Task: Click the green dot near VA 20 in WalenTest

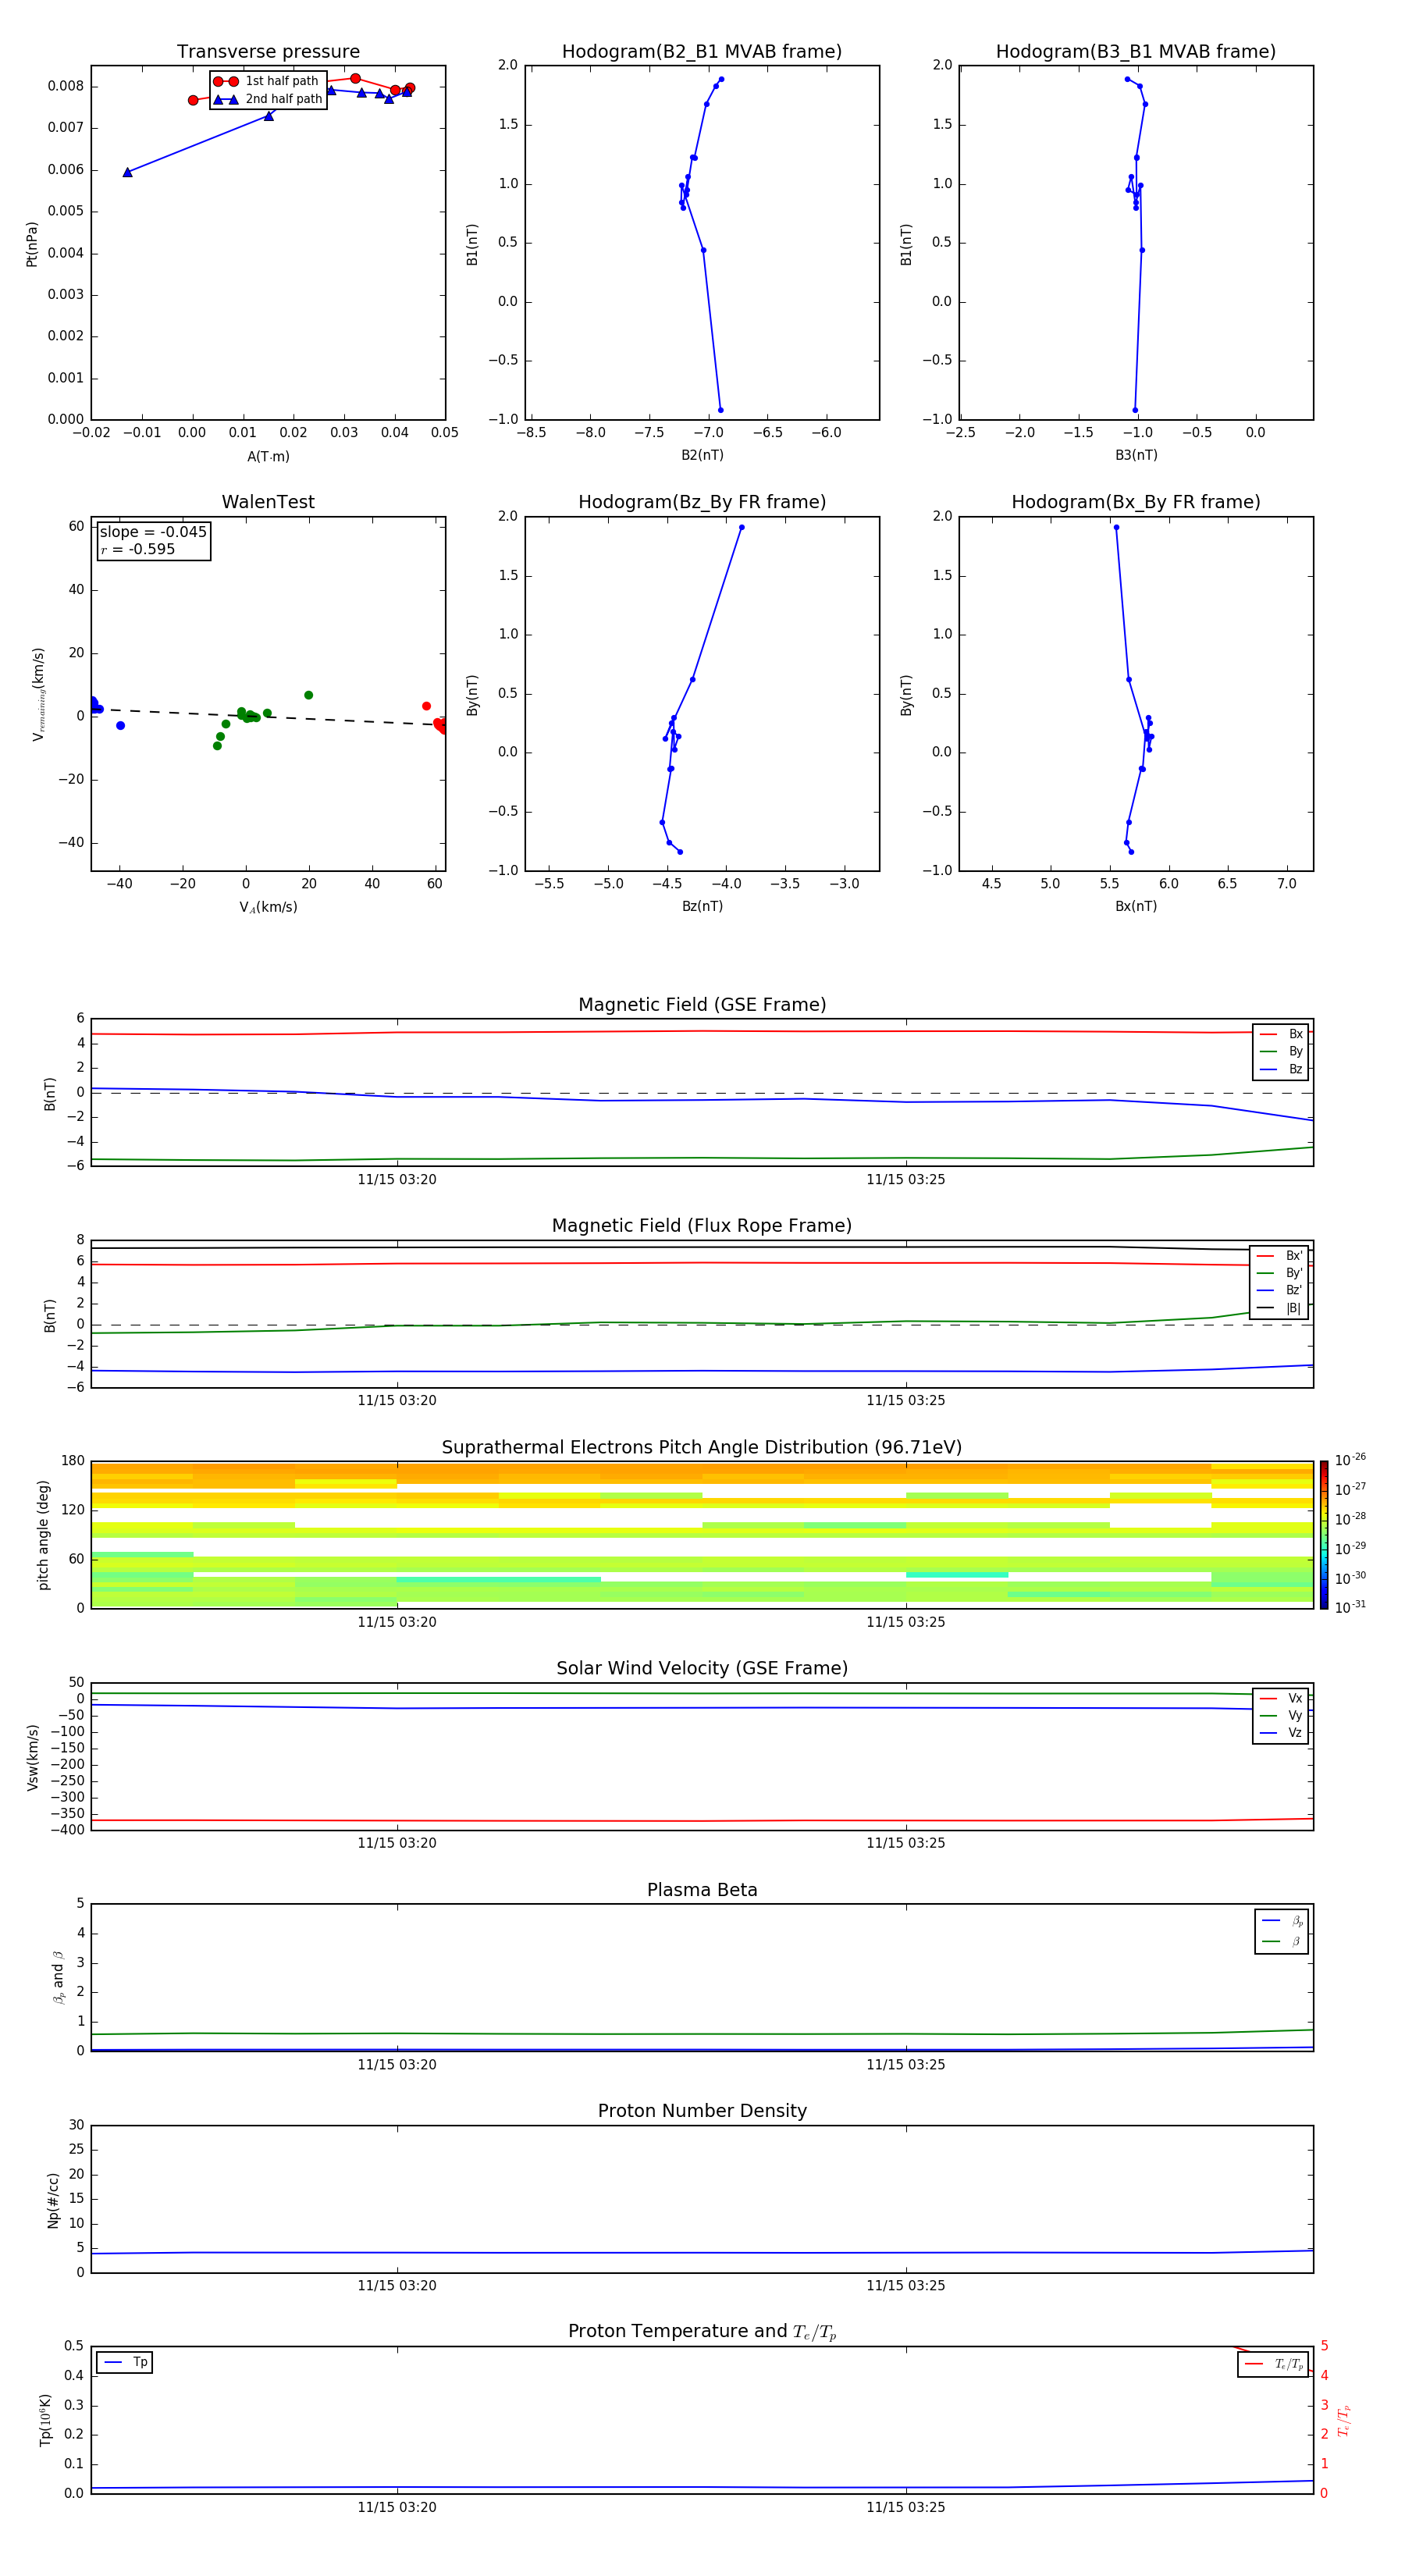Action: pos(308,695)
